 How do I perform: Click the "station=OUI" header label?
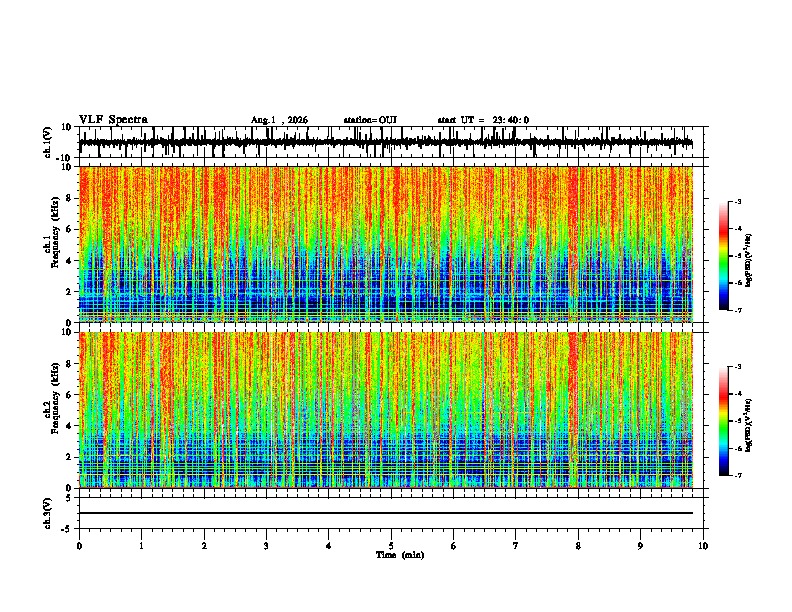click(370, 120)
